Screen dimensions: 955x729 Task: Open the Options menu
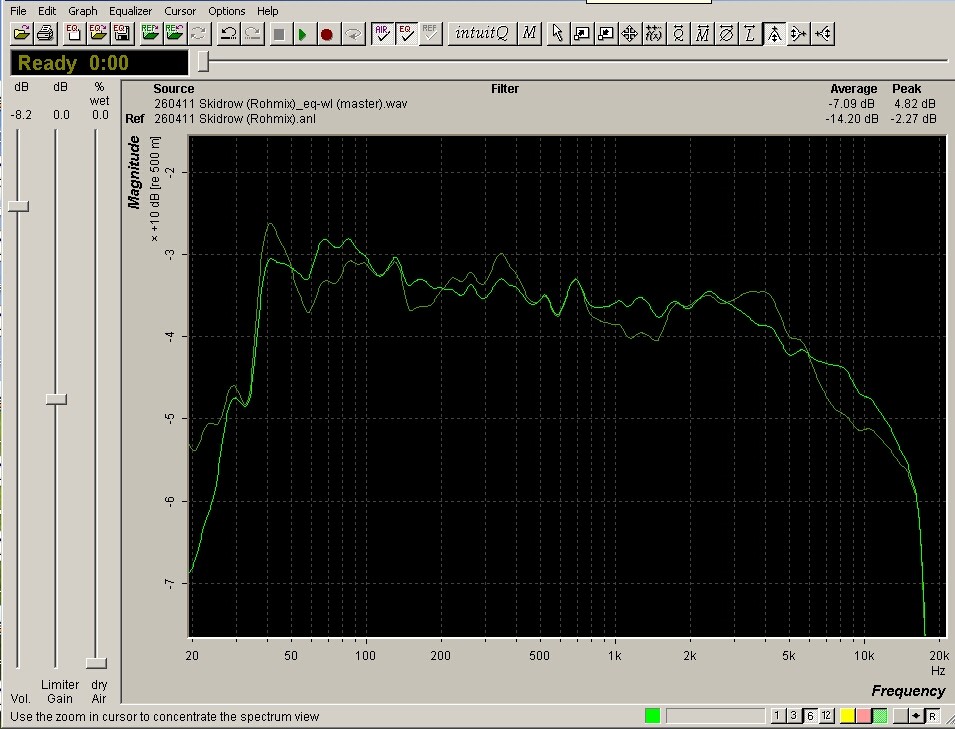pyautogui.click(x=227, y=11)
